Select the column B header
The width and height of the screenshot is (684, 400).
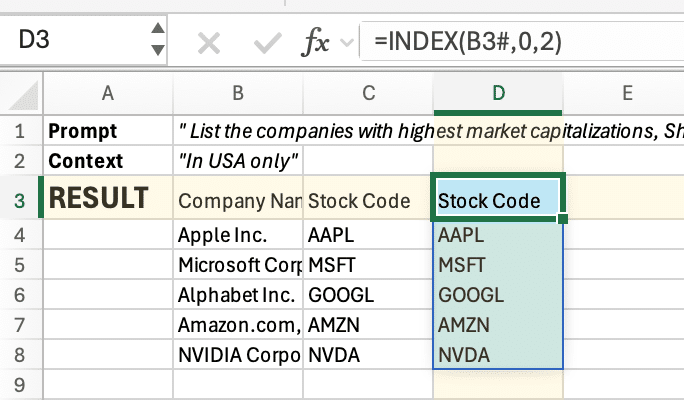pyautogui.click(x=237, y=94)
